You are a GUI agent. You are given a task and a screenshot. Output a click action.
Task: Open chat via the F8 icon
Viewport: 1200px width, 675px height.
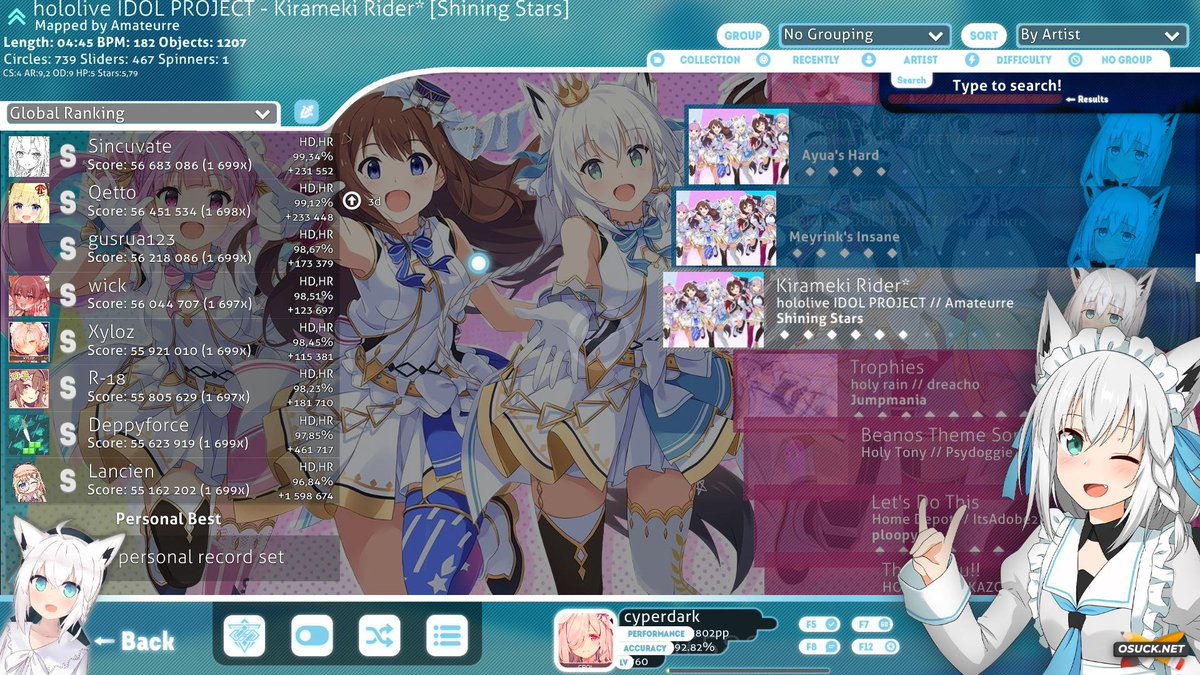(x=821, y=647)
